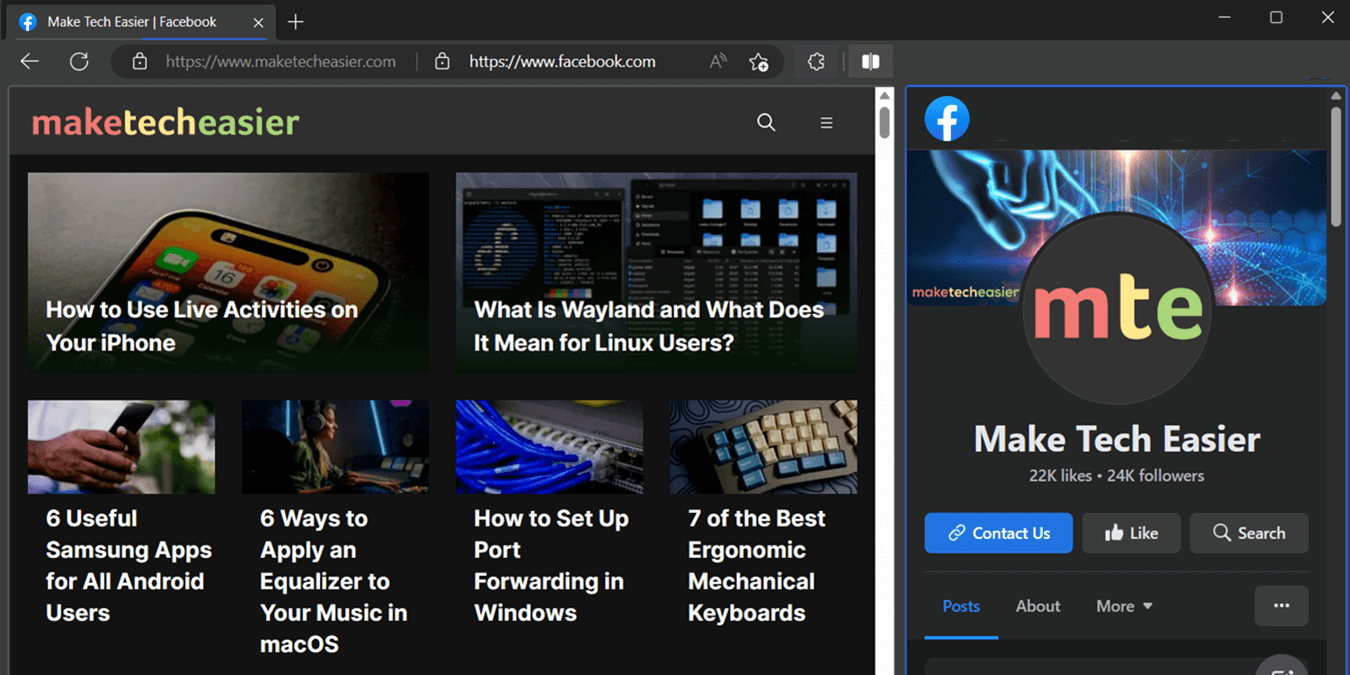View site info via the facebook.com lock icon

[441, 61]
